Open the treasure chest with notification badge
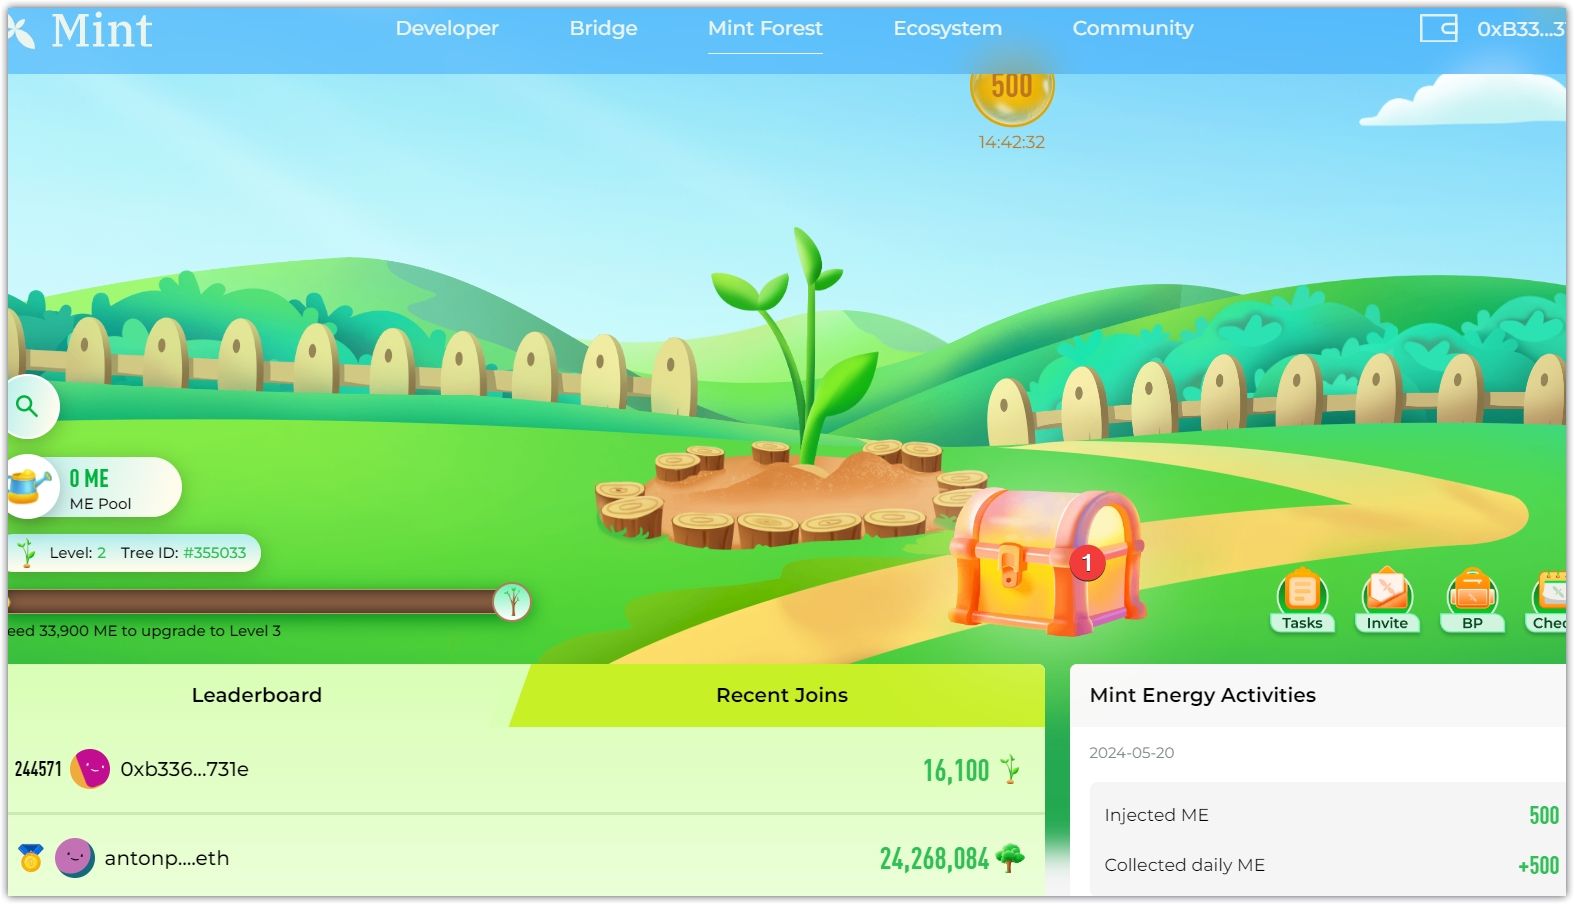 [1044, 561]
